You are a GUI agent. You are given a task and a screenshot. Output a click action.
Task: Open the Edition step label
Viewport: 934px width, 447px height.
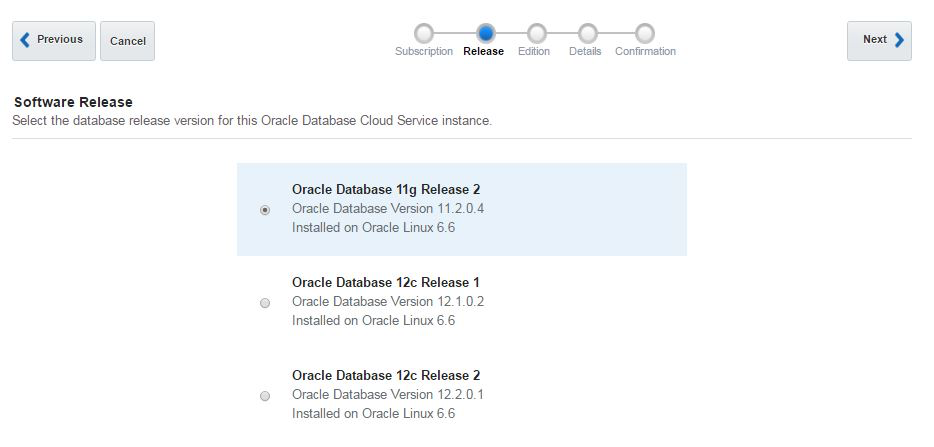tap(534, 52)
